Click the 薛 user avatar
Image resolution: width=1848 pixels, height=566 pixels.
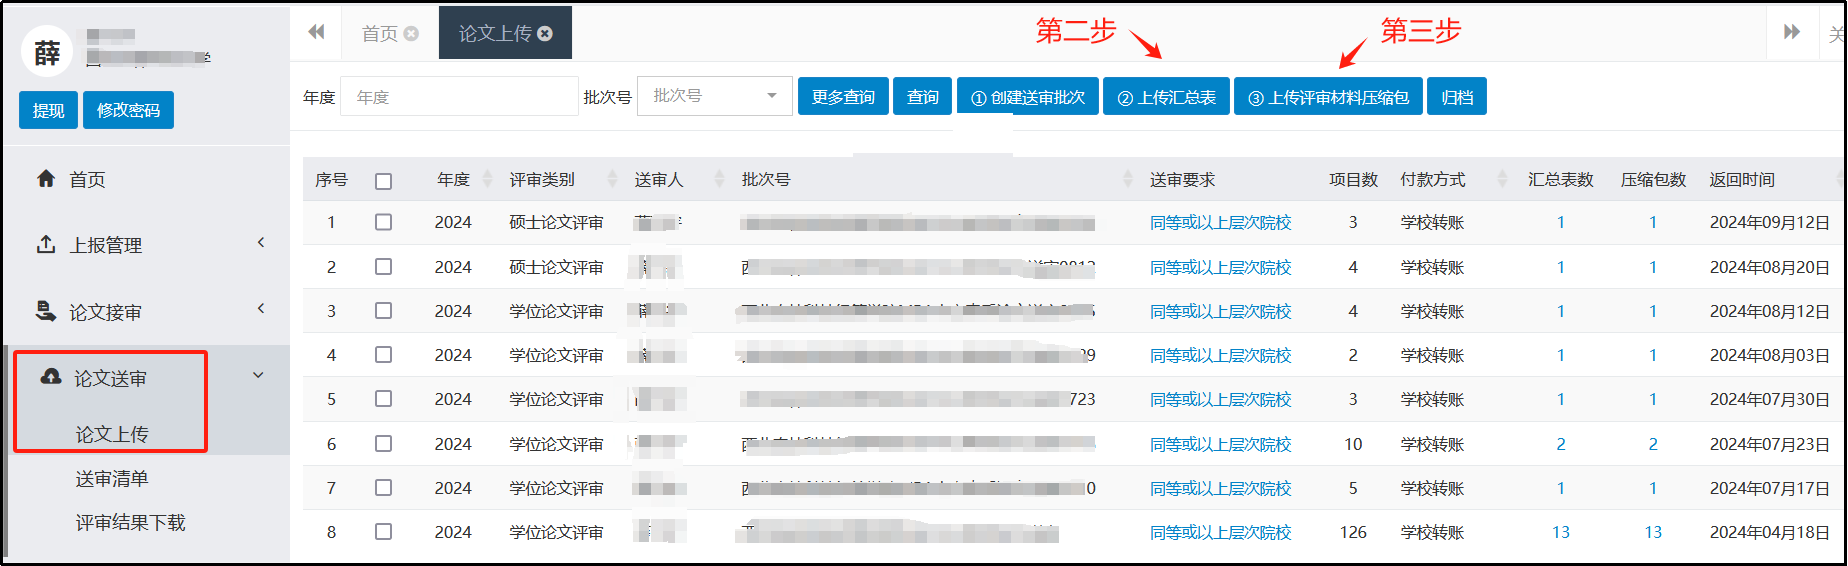(x=47, y=52)
